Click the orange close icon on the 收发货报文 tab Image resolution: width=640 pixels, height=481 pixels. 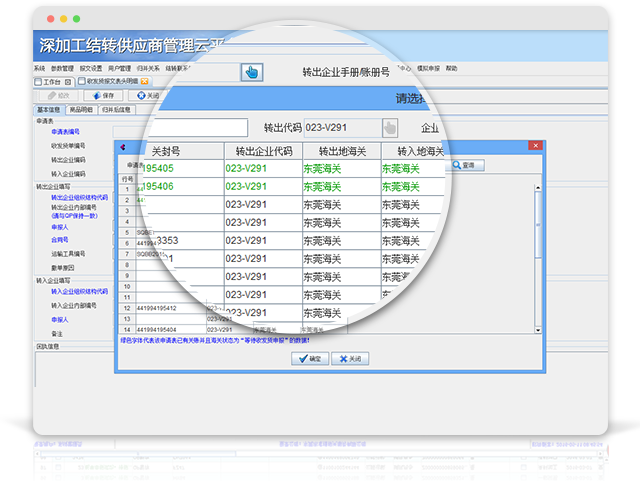click(x=144, y=81)
